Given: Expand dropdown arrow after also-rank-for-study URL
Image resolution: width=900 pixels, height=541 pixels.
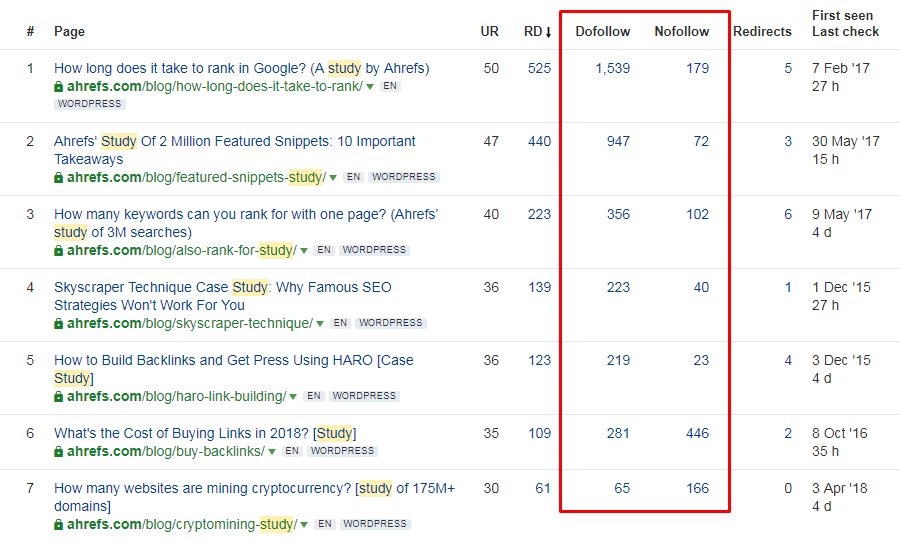Looking at the screenshot, I should (304, 251).
